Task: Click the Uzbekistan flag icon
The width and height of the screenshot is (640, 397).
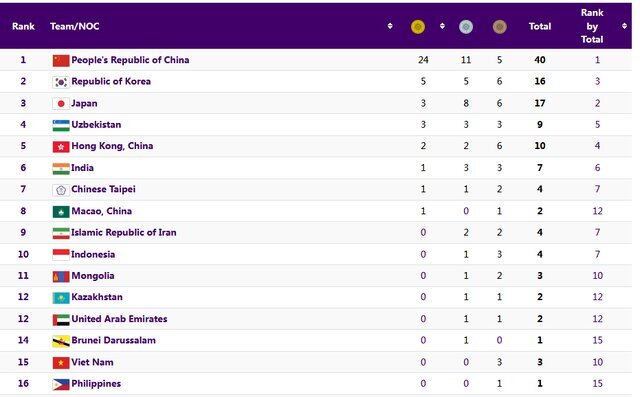Action: pos(61,125)
